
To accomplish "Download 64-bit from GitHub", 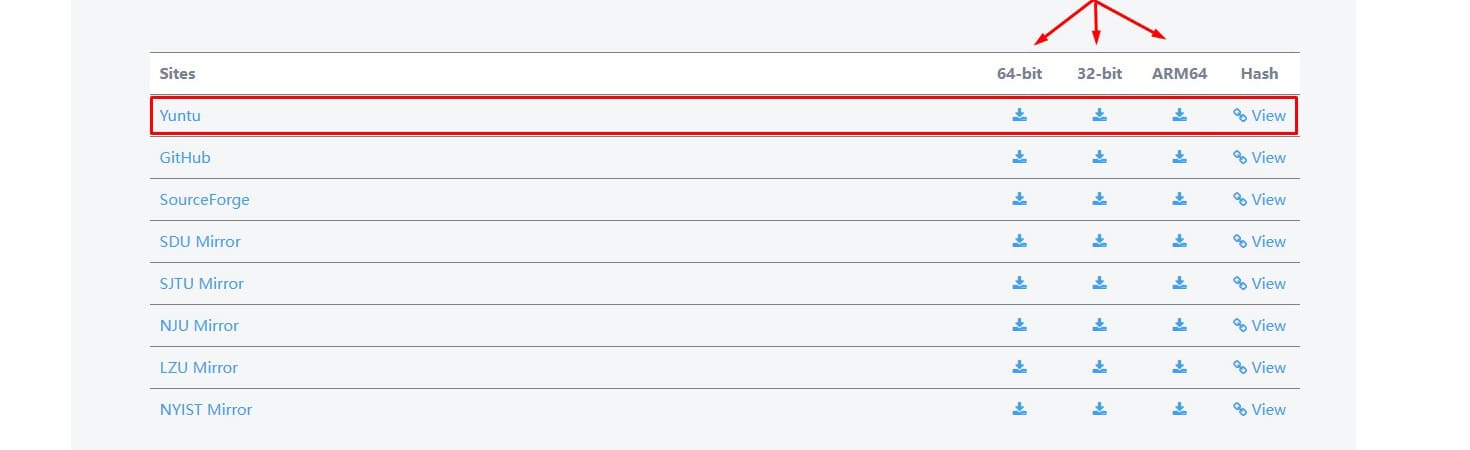I will pyautogui.click(x=1019, y=157).
